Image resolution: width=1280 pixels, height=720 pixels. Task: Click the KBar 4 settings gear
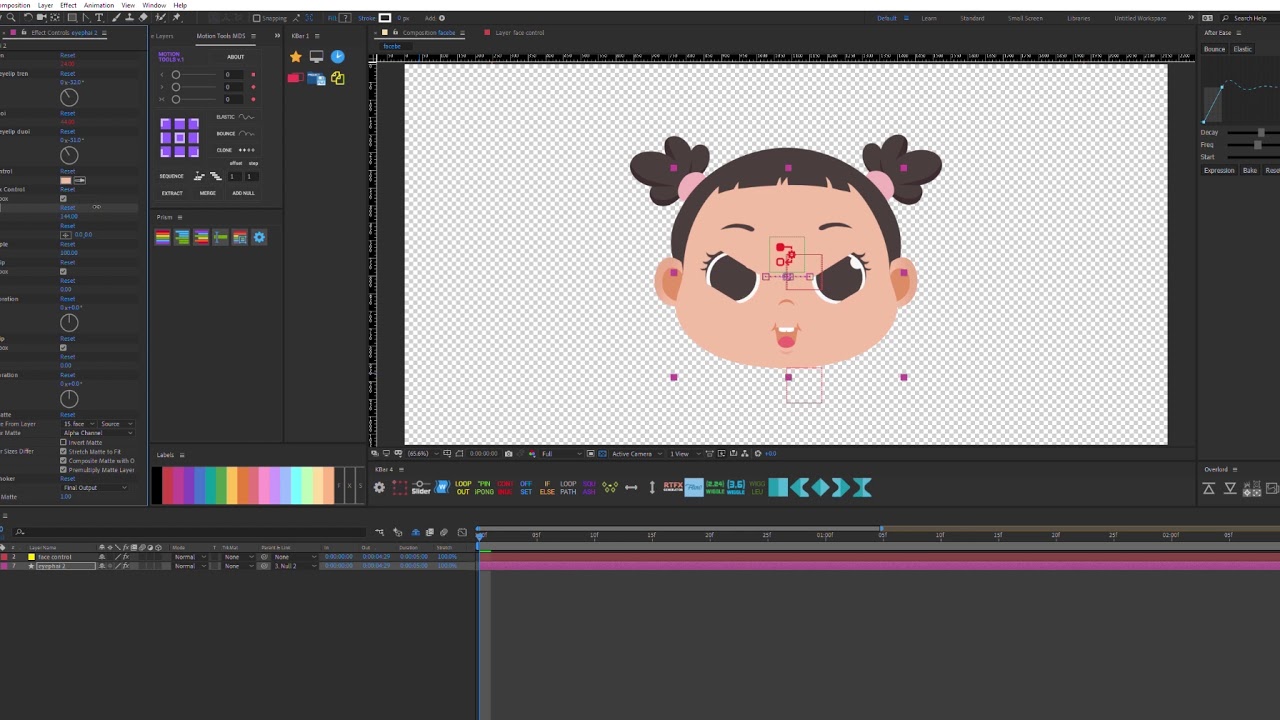[379, 487]
